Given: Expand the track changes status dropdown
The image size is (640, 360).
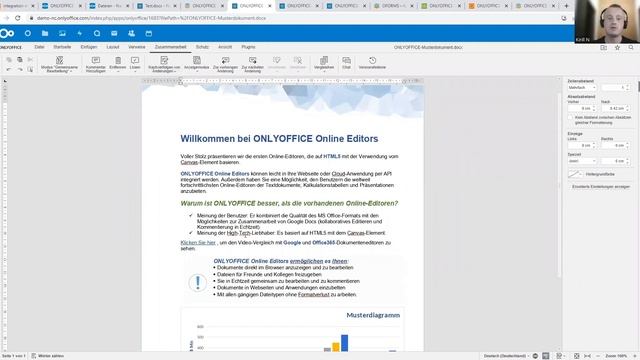Looking at the screenshot, I should click(561, 356).
